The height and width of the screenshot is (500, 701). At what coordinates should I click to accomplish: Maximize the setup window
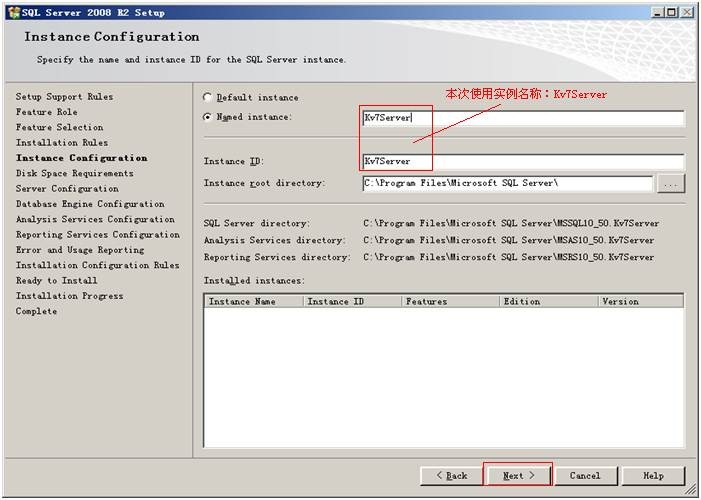[673, 12]
